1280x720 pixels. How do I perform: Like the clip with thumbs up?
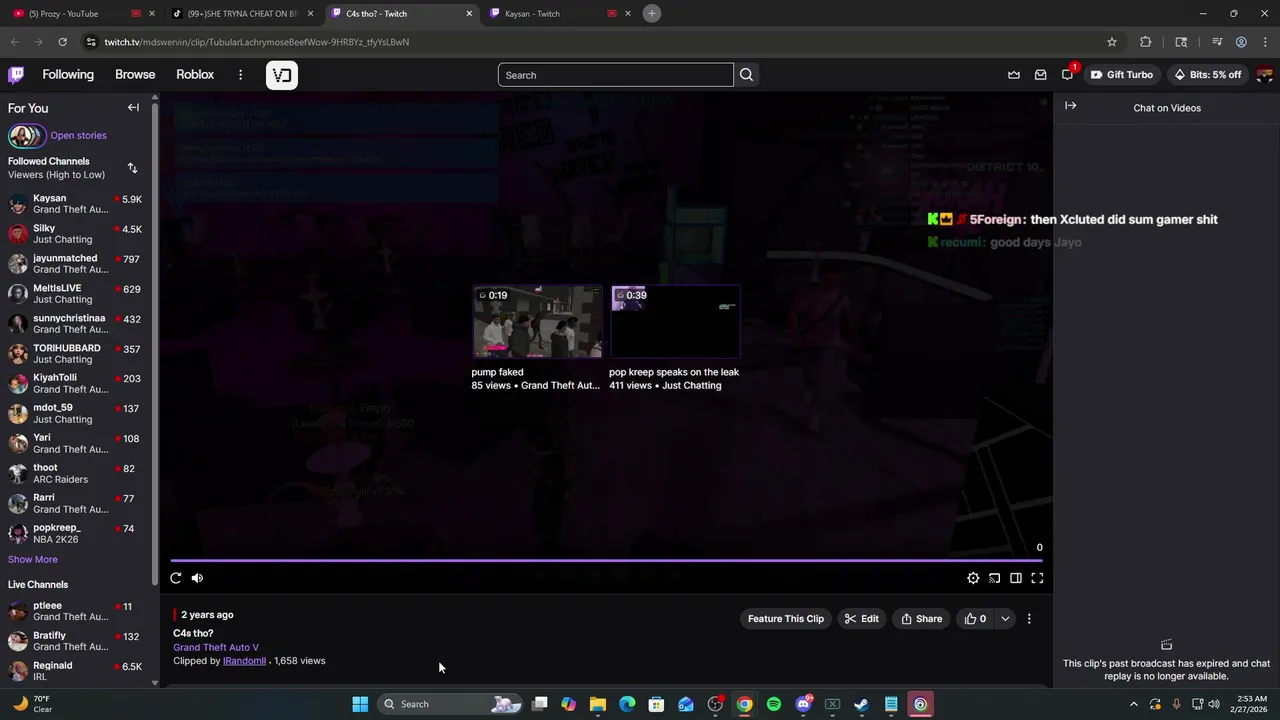975,619
